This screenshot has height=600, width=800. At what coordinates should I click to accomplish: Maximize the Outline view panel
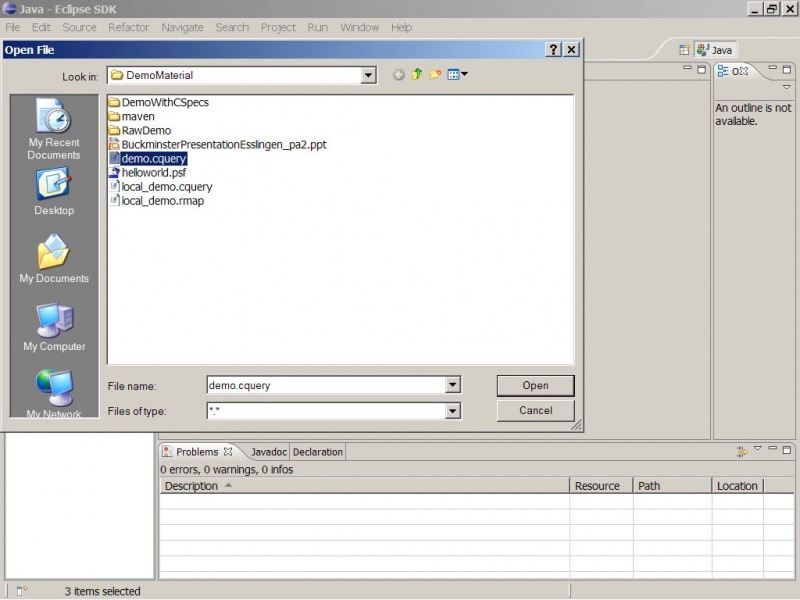coord(787,69)
